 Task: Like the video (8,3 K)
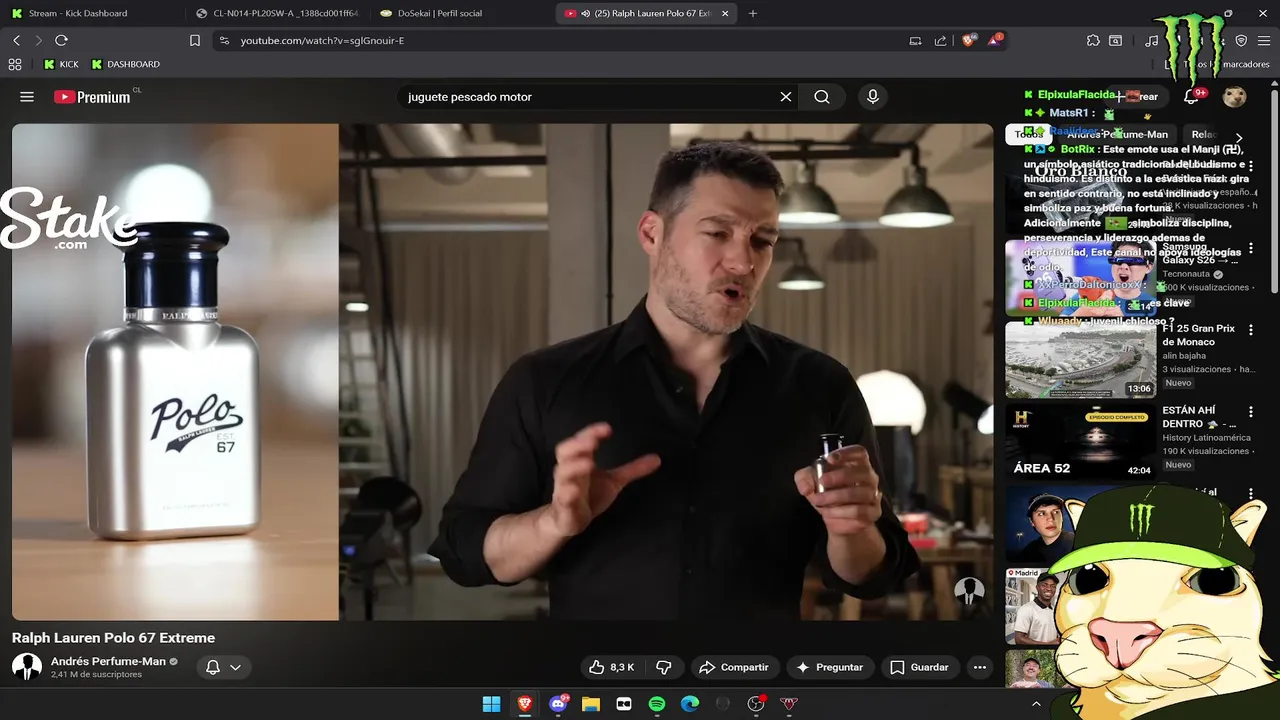(612, 667)
